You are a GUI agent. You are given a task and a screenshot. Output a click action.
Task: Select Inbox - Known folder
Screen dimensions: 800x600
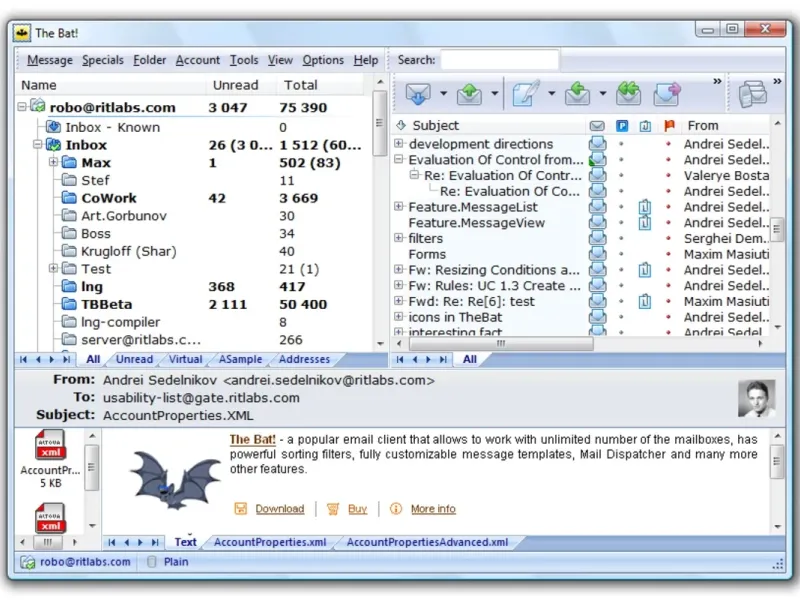(112, 127)
